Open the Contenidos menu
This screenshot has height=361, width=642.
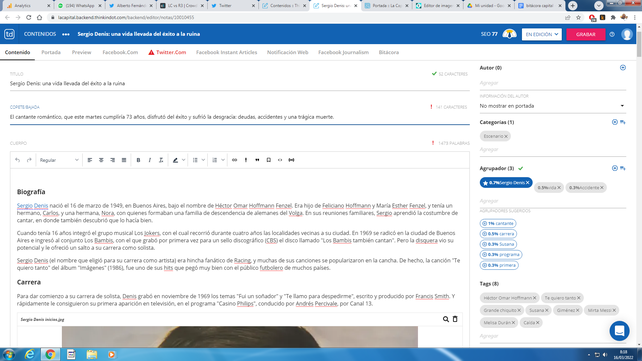(40, 34)
